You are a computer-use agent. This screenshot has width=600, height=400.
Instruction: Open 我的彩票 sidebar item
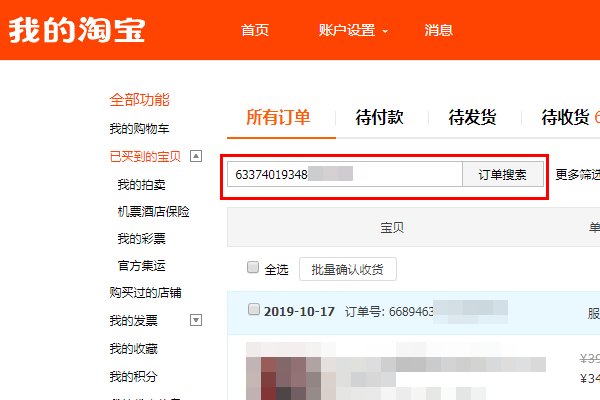pyautogui.click(x=141, y=238)
